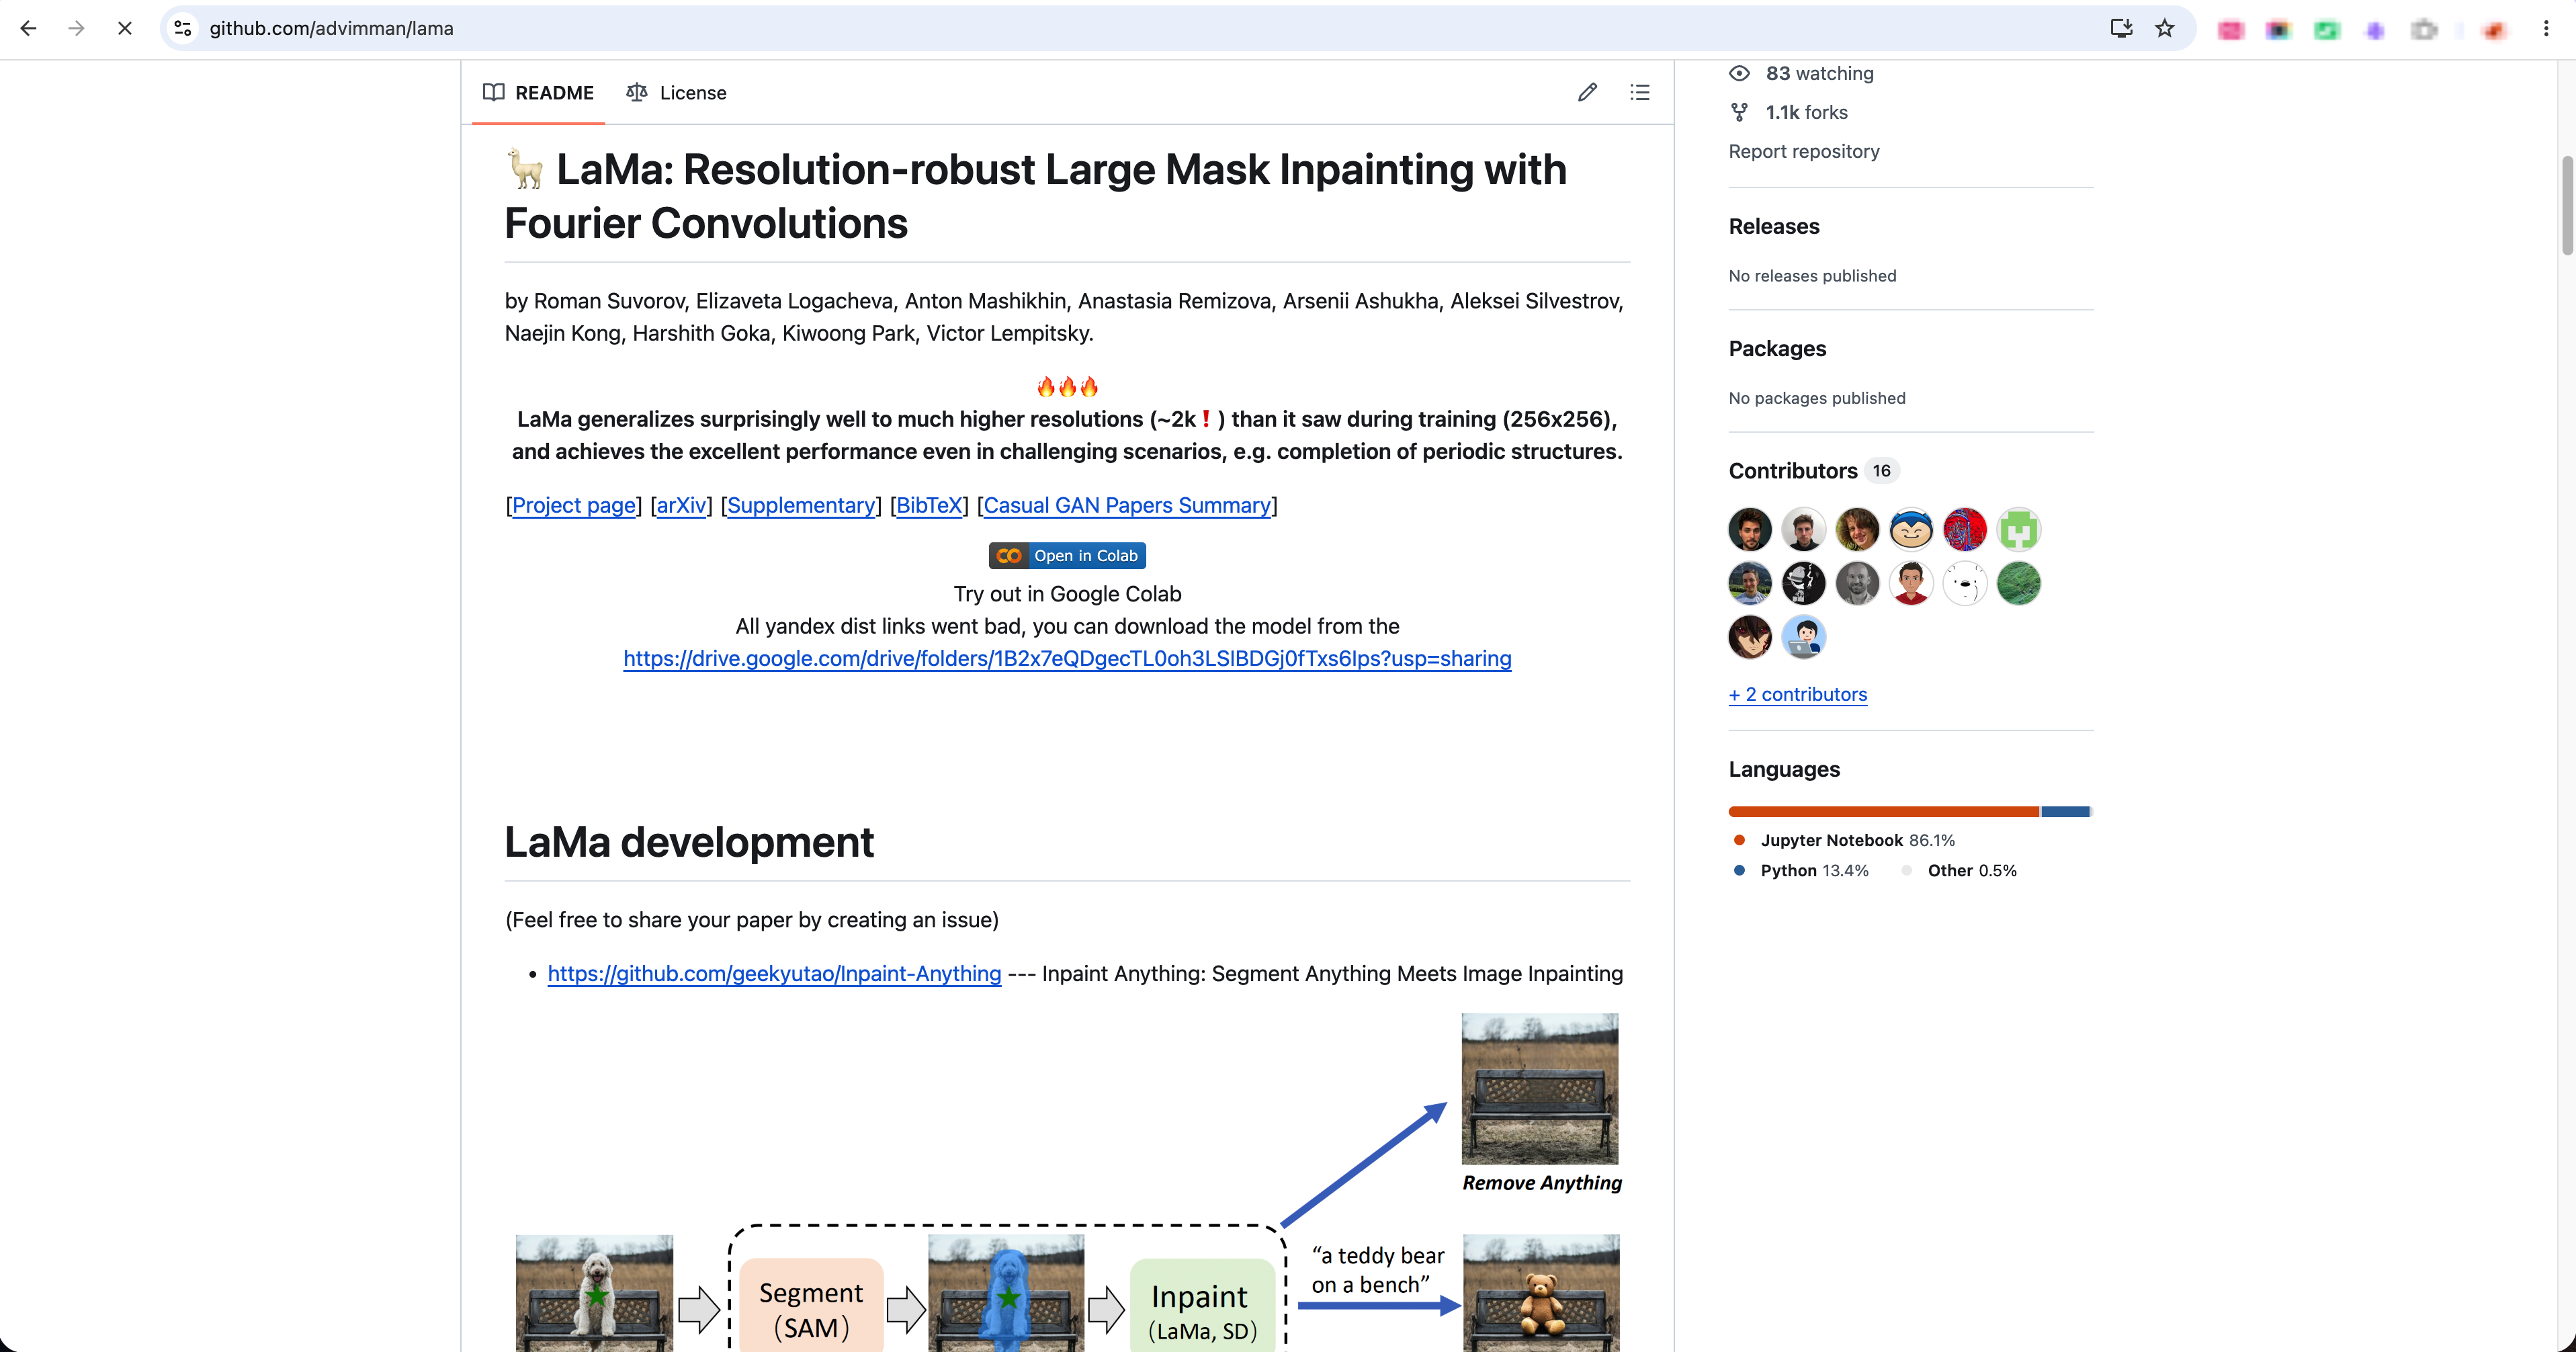Screen dimensions: 2576x1352
Task: Bookmark this page with the star
Action: (2165, 28)
